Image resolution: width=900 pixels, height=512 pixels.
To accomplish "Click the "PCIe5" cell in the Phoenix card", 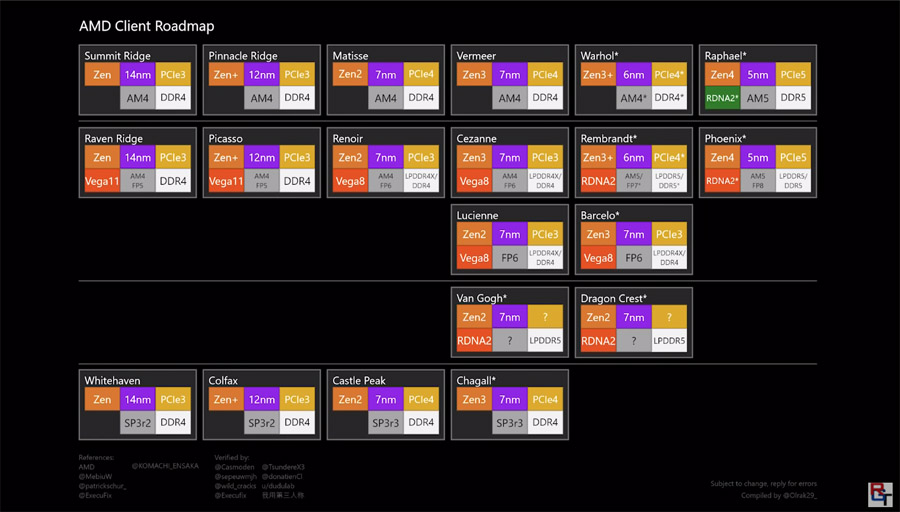I will click(x=793, y=157).
